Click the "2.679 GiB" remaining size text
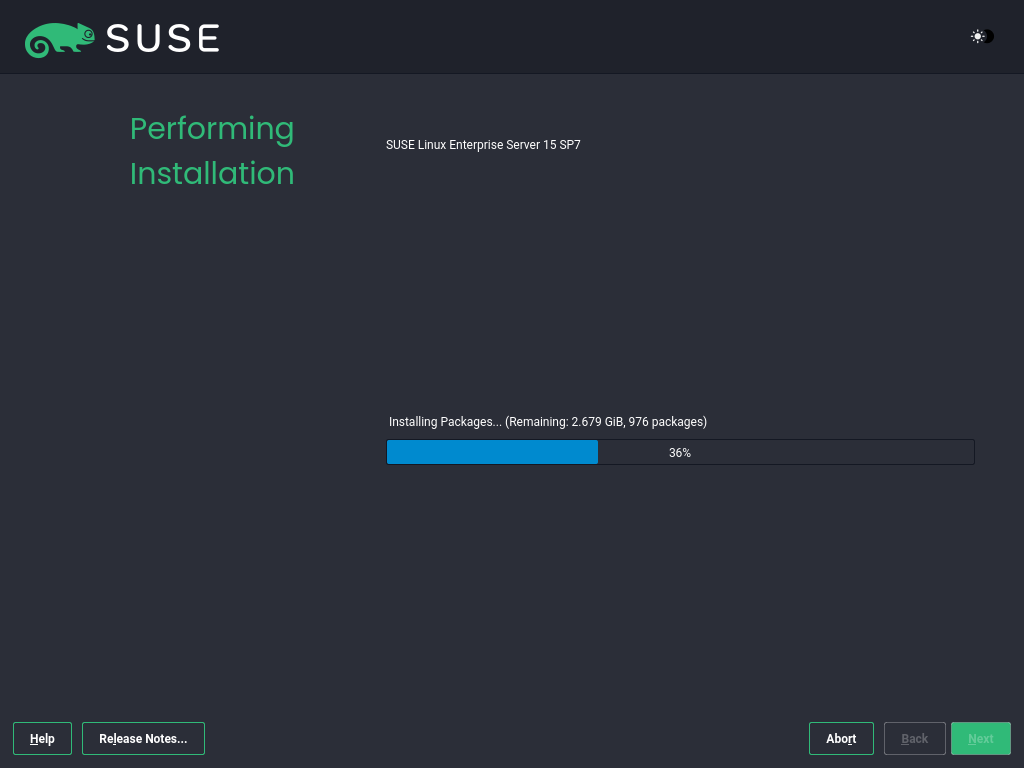Screen dimensions: 1024x768 click(596, 422)
